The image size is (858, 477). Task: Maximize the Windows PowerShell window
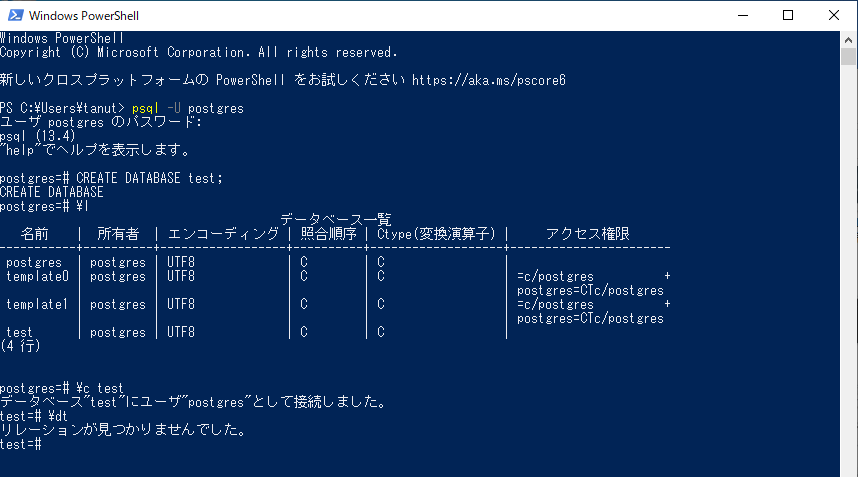coord(788,15)
